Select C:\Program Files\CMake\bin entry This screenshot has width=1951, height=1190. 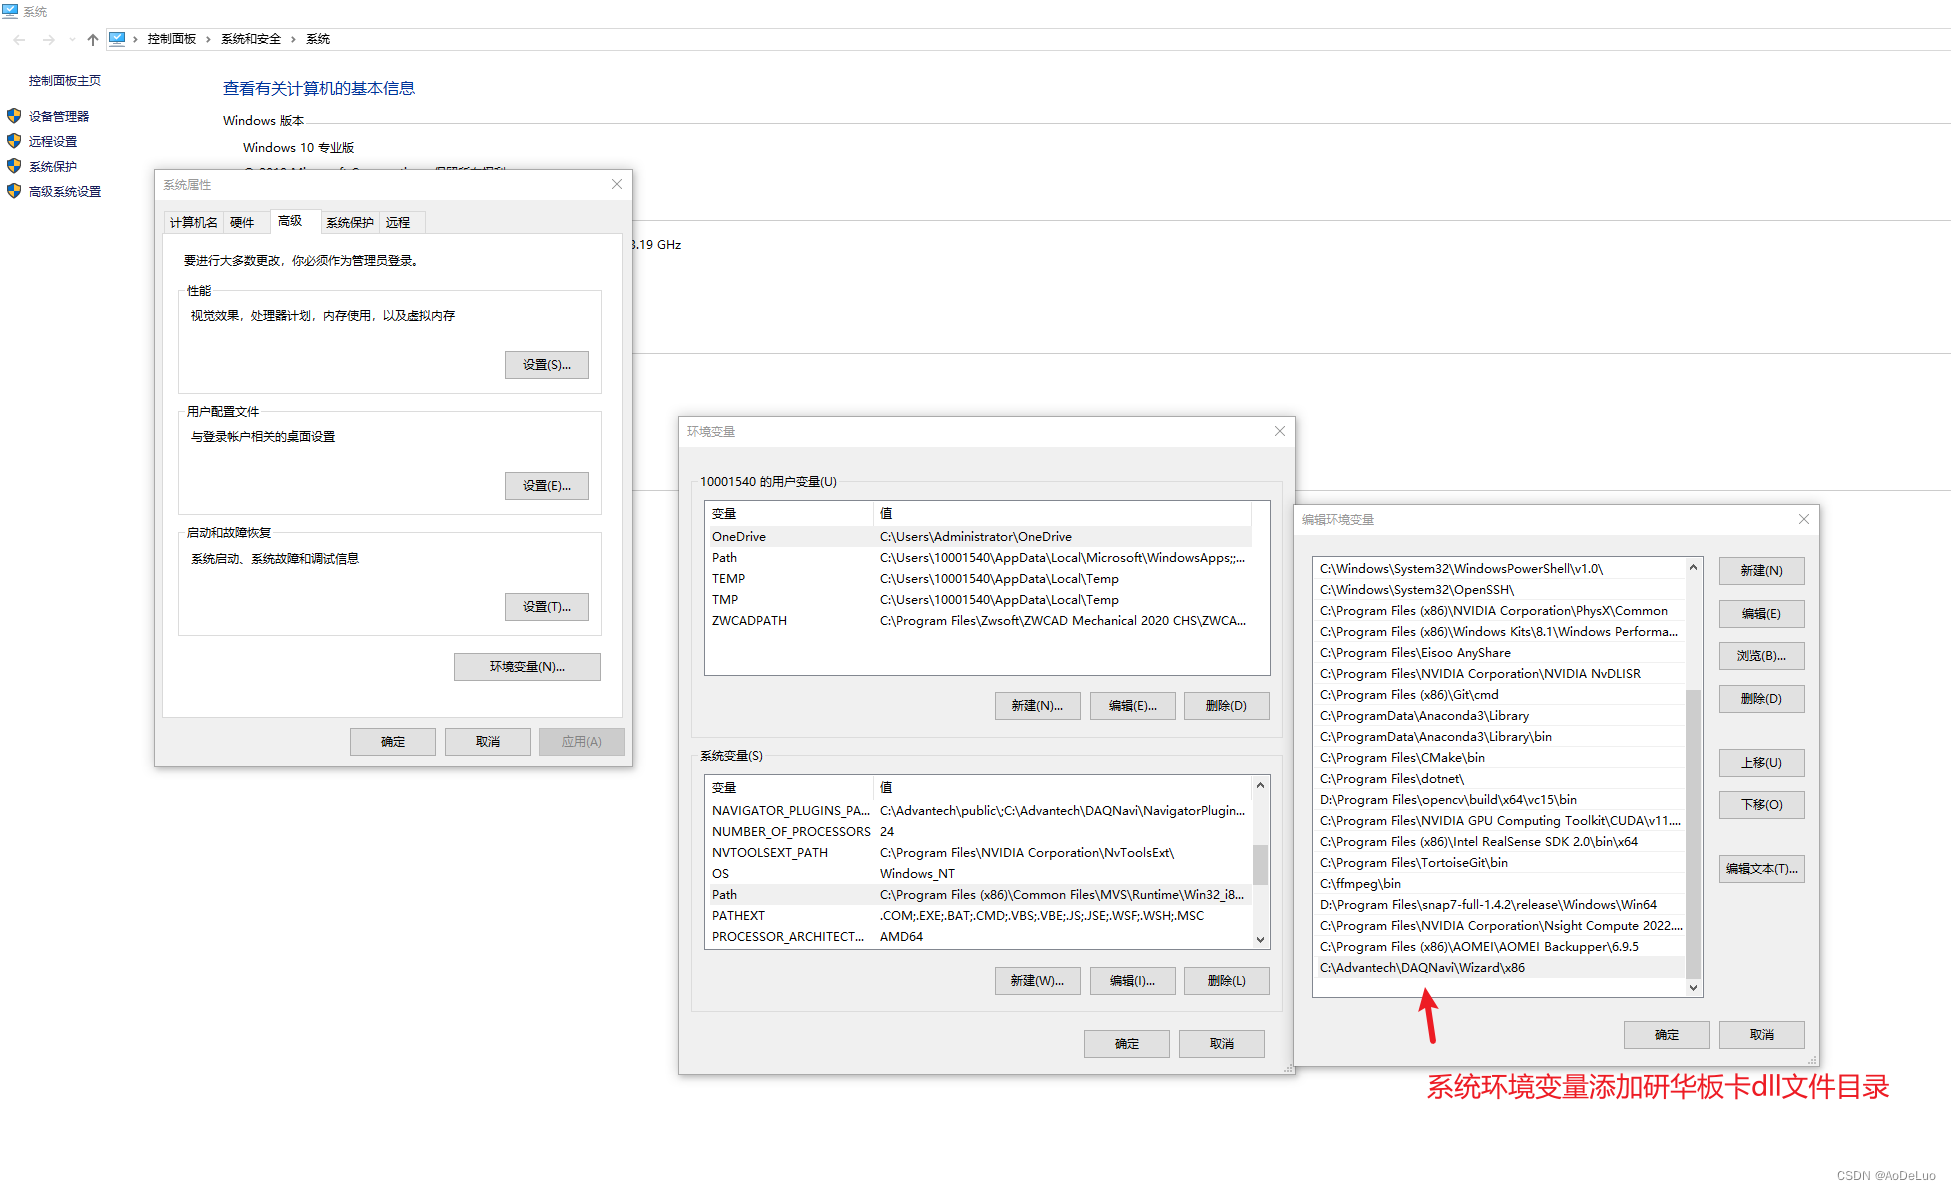[x=1499, y=758]
